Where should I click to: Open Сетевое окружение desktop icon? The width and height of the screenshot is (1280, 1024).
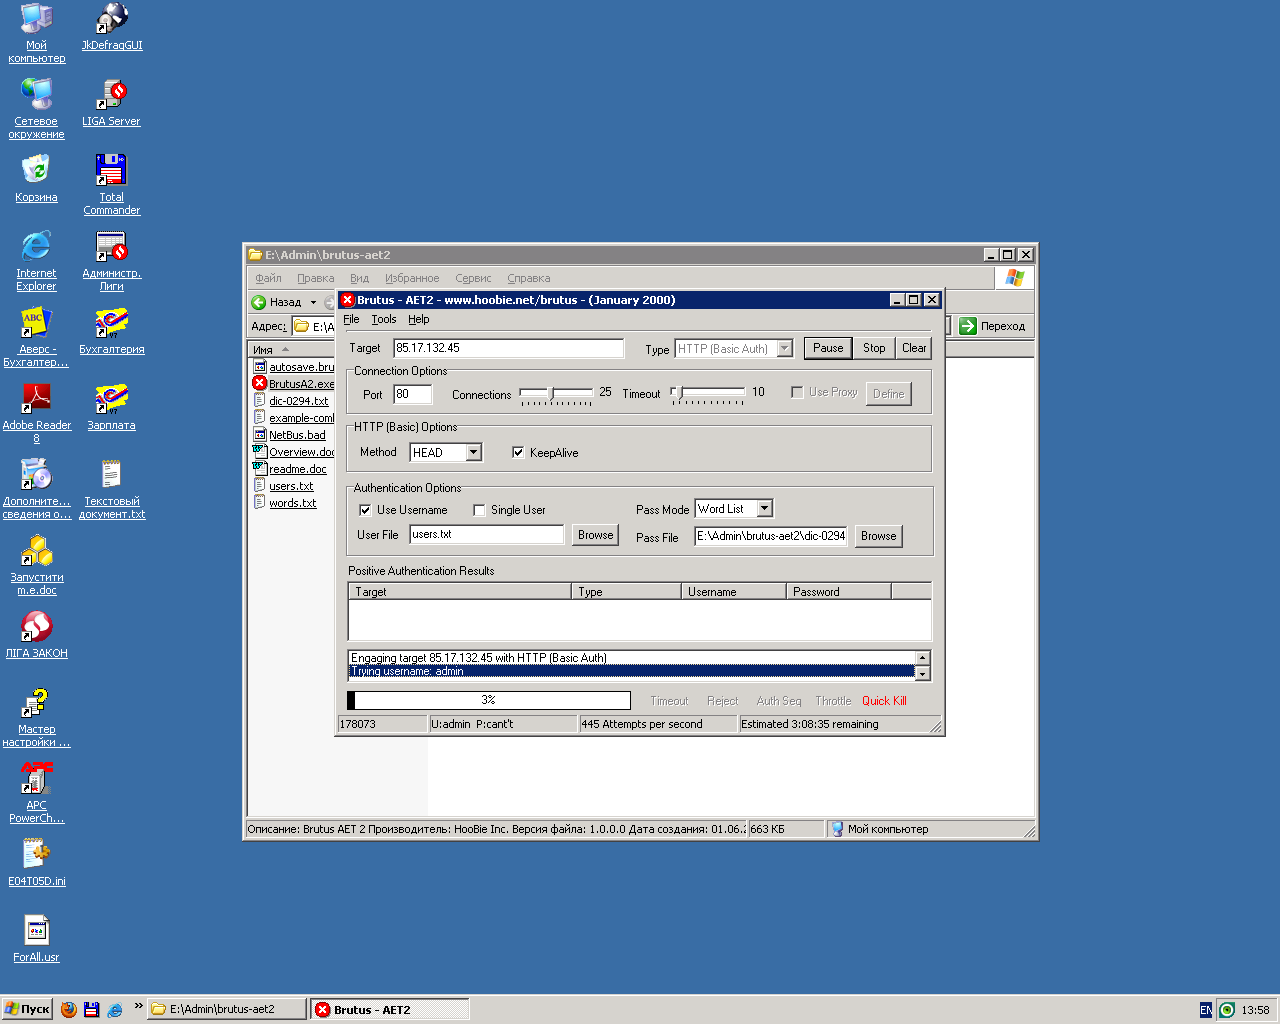pos(37,108)
